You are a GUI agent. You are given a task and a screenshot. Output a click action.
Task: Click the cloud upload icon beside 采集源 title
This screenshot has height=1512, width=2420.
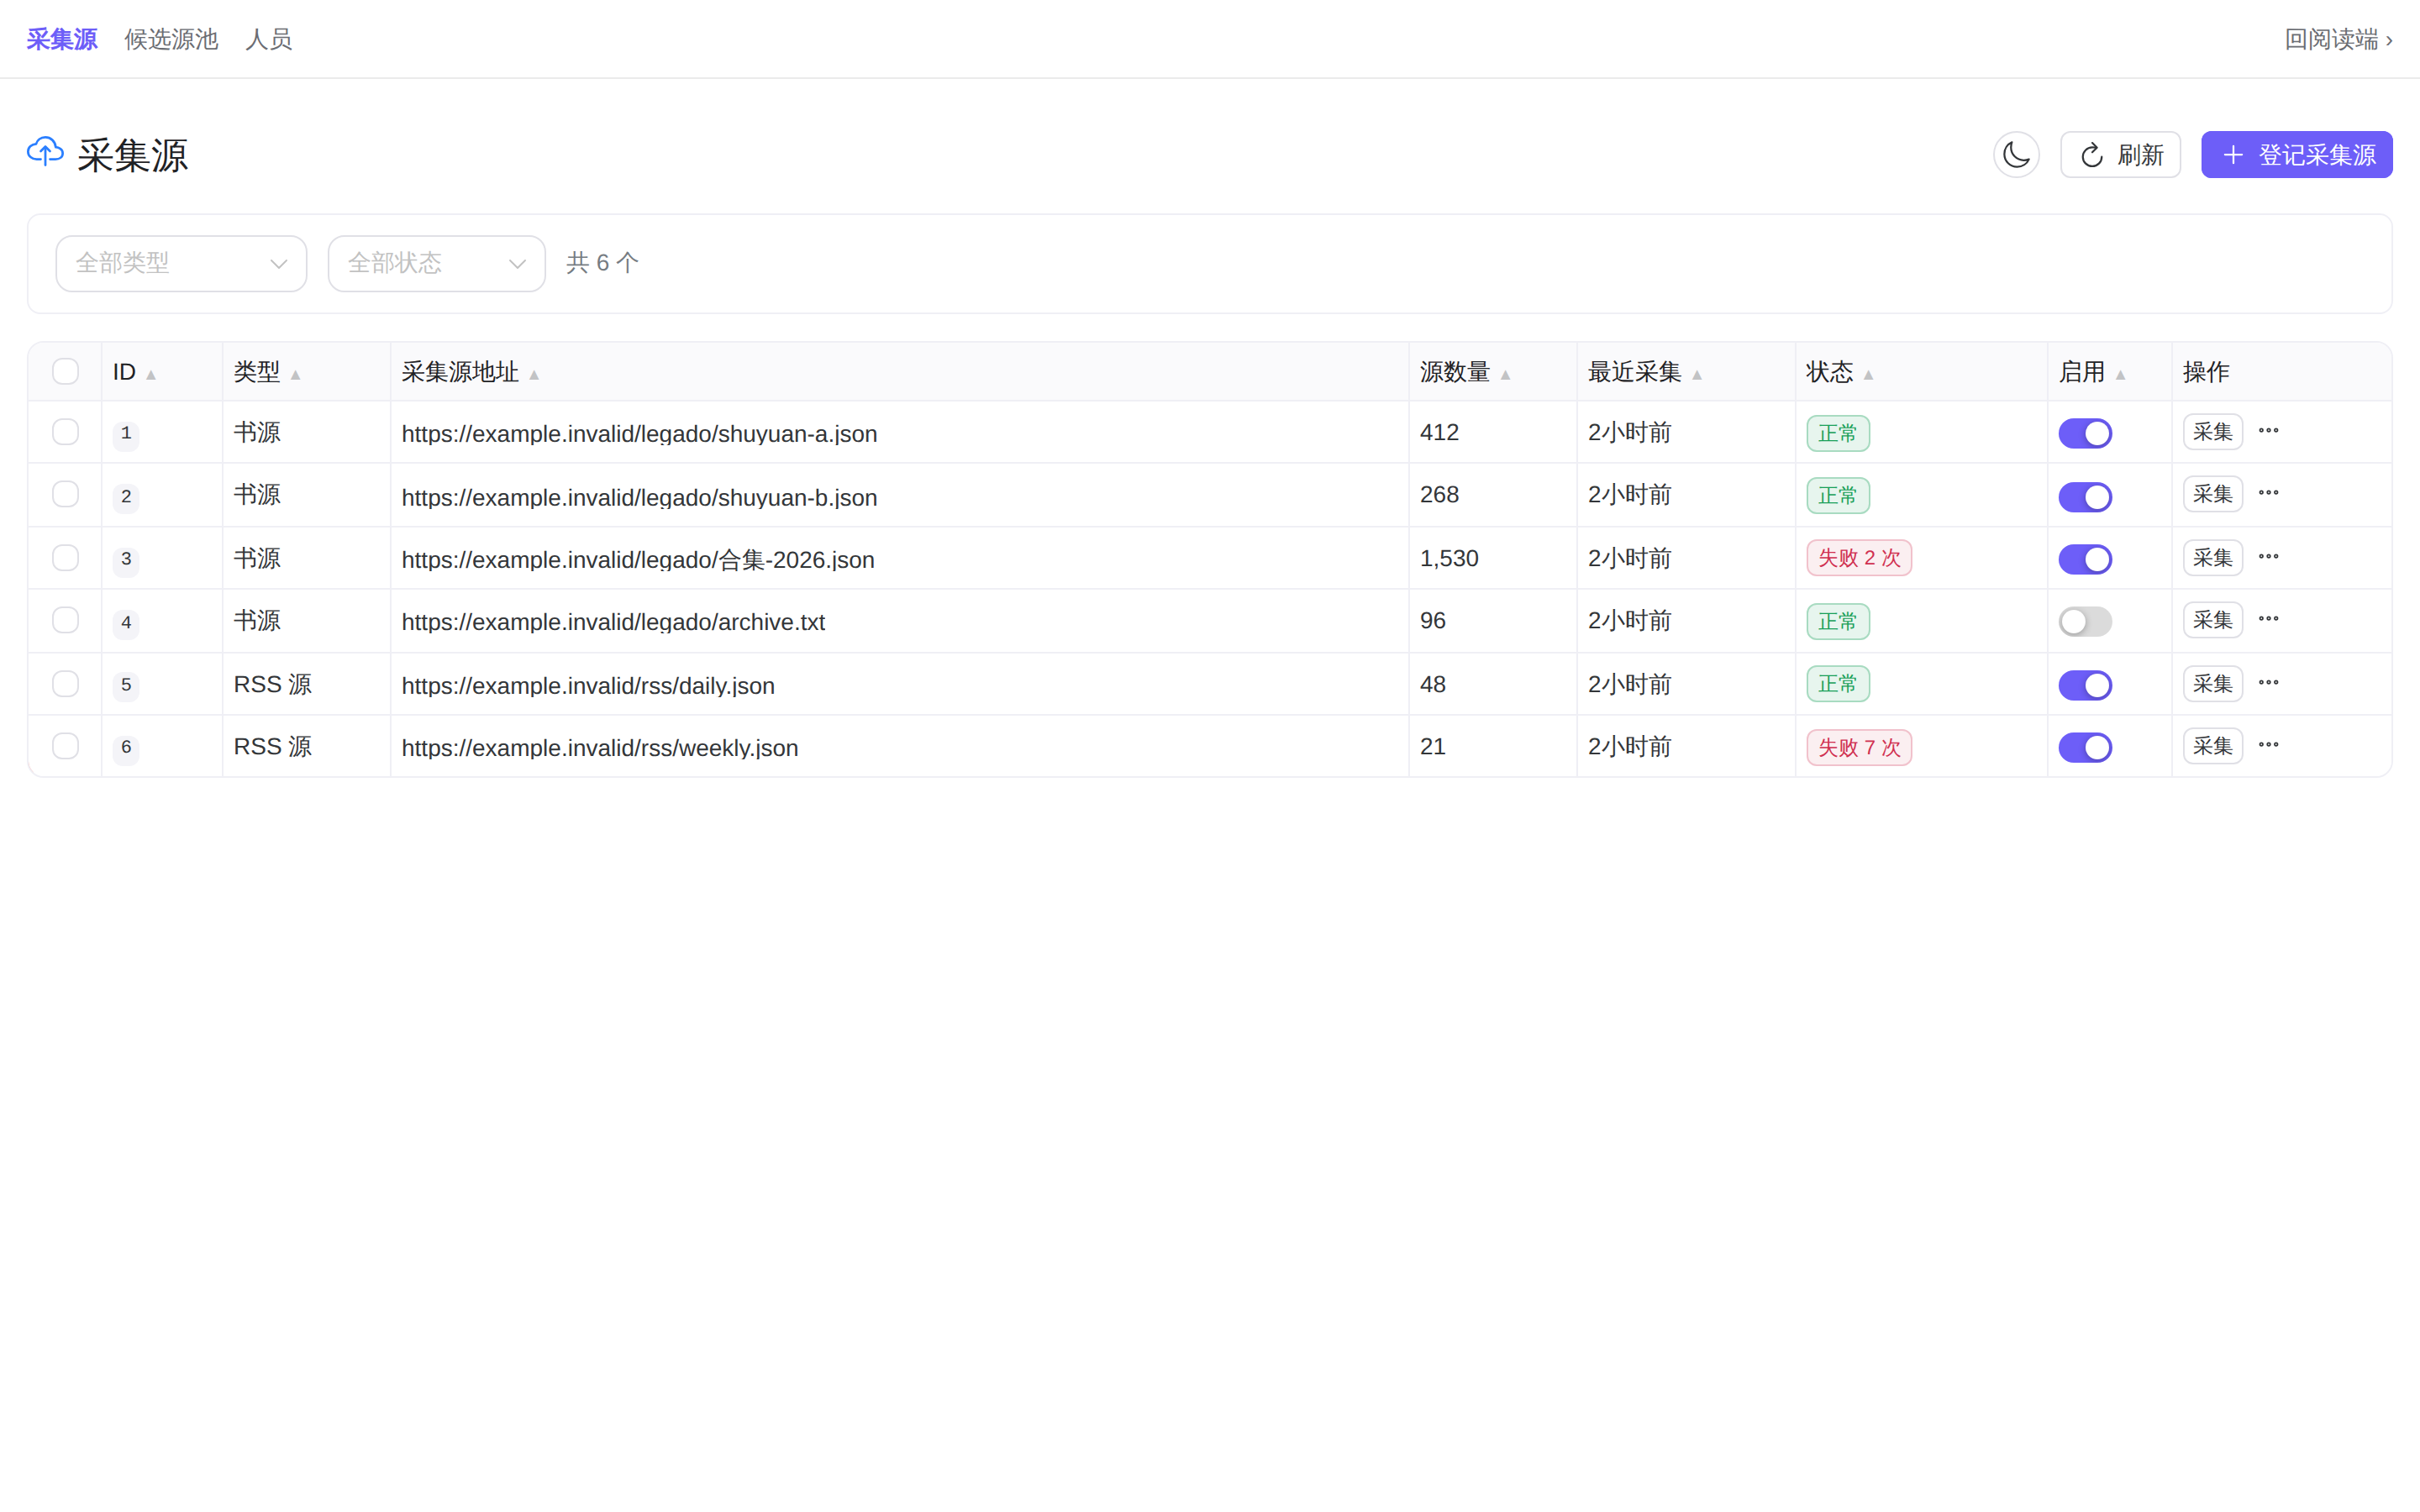[45, 152]
